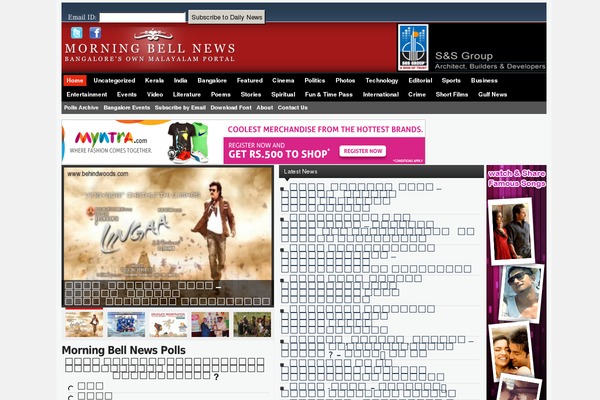Open Fun & Time Pass category
Screen dimensions: 600x400
click(x=329, y=95)
